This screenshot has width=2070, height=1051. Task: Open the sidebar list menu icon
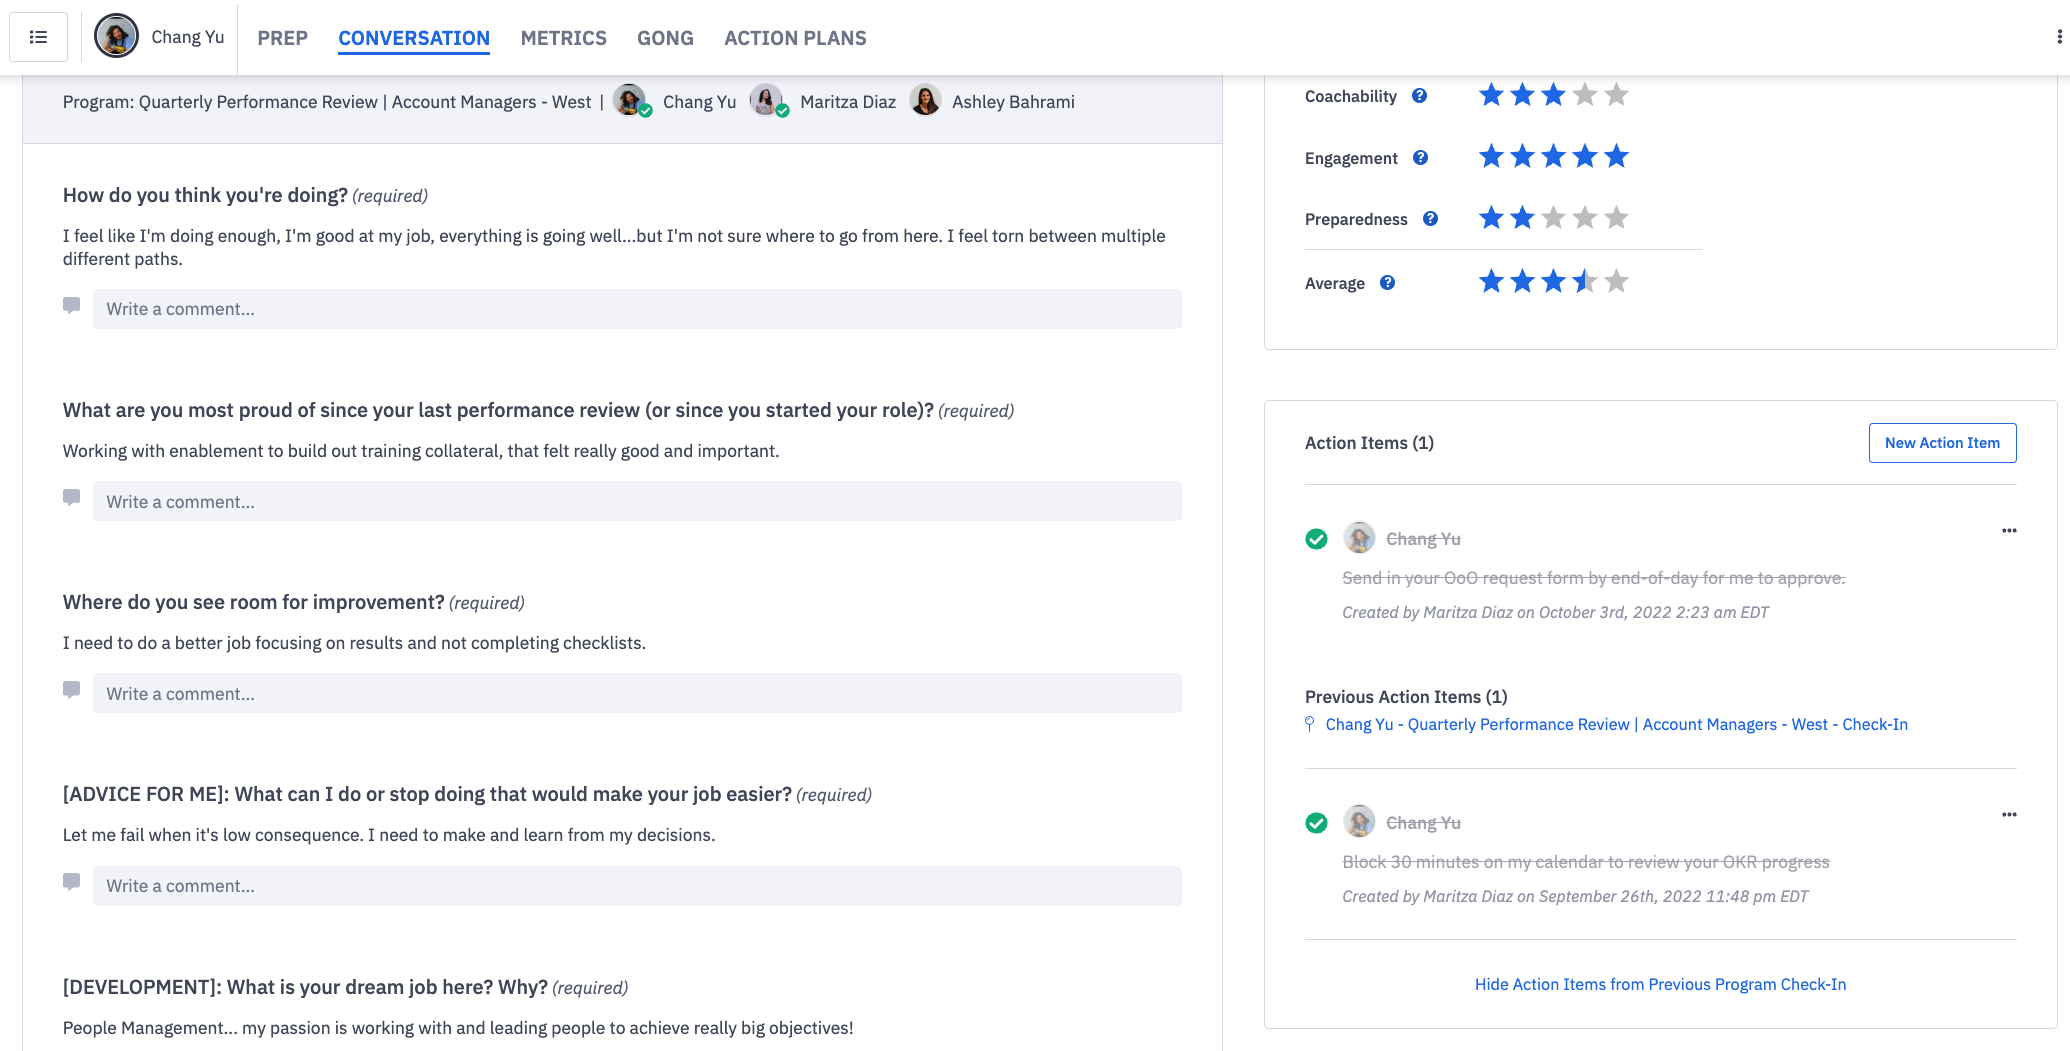pos(38,37)
